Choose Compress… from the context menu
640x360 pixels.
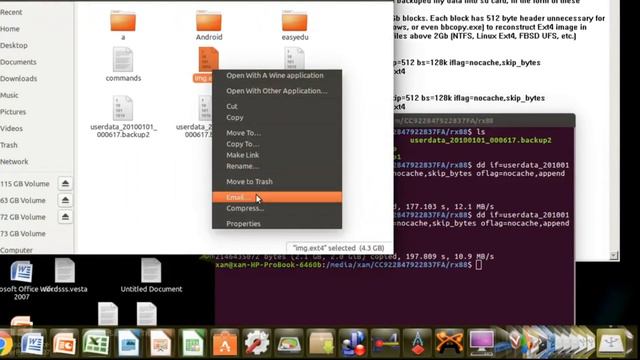277,208
